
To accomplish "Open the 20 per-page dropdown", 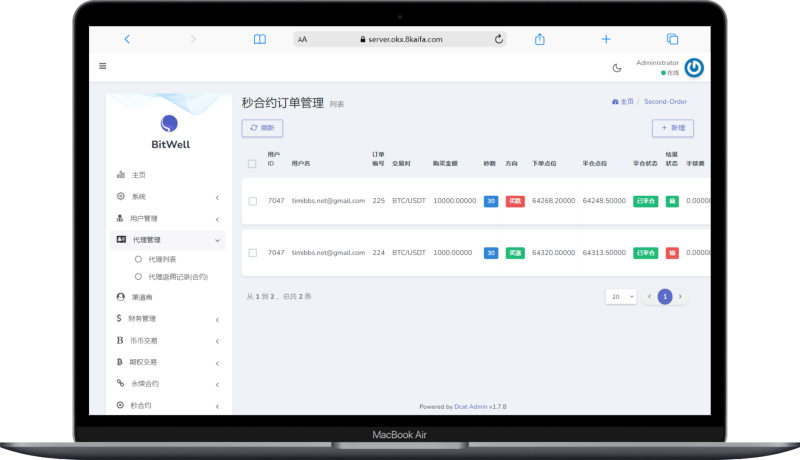I will point(620,297).
